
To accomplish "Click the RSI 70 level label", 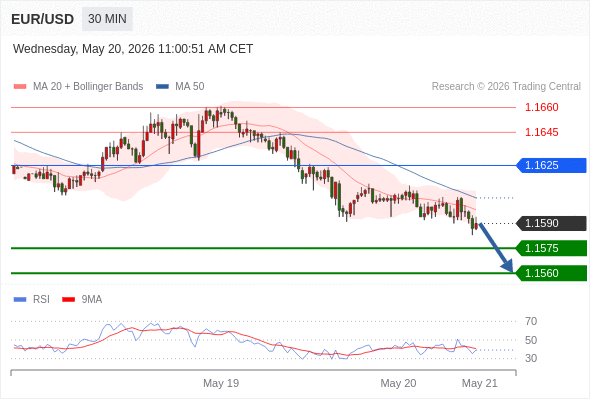I will pyautogui.click(x=531, y=321).
